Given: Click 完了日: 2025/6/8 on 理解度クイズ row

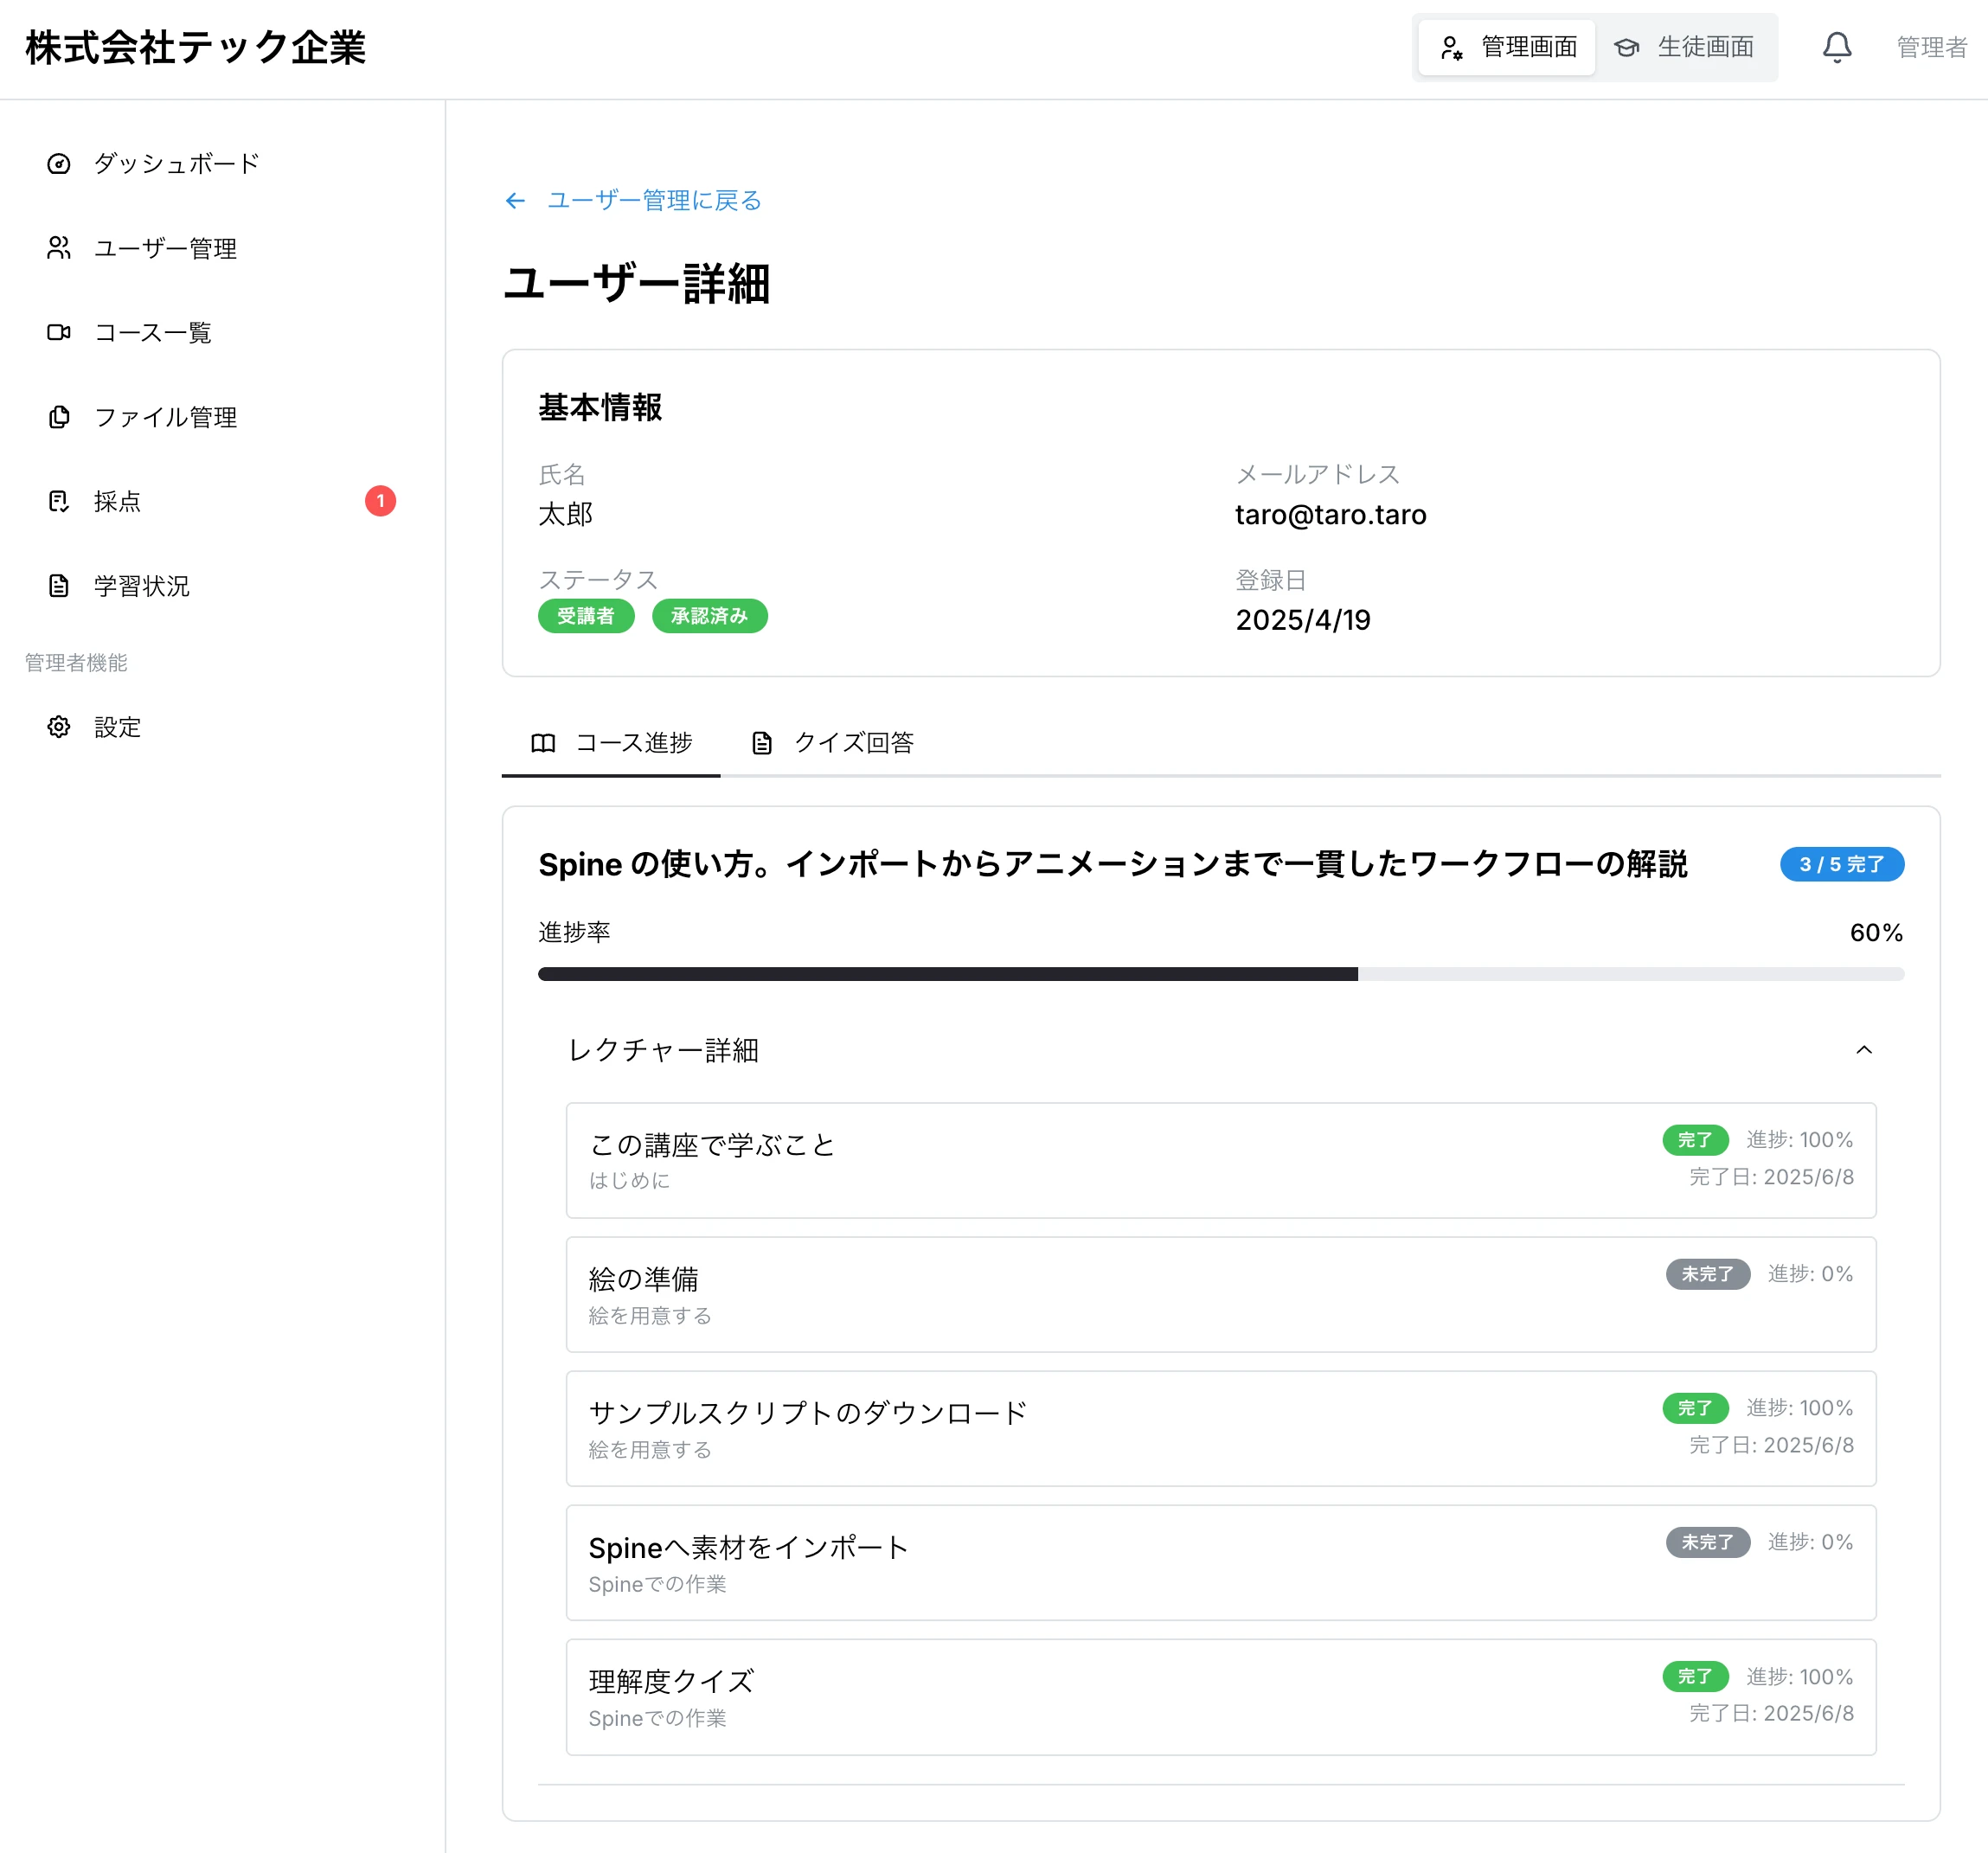Looking at the screenshot, I should (1771, 1713).
